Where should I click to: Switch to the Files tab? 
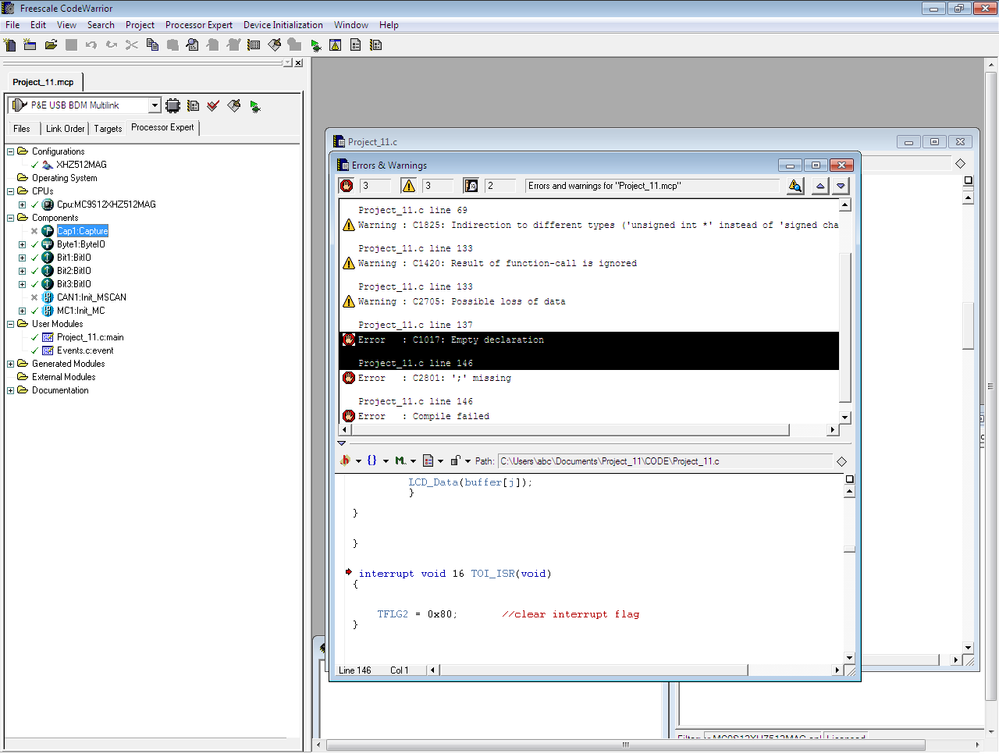[x=22, y=128]
